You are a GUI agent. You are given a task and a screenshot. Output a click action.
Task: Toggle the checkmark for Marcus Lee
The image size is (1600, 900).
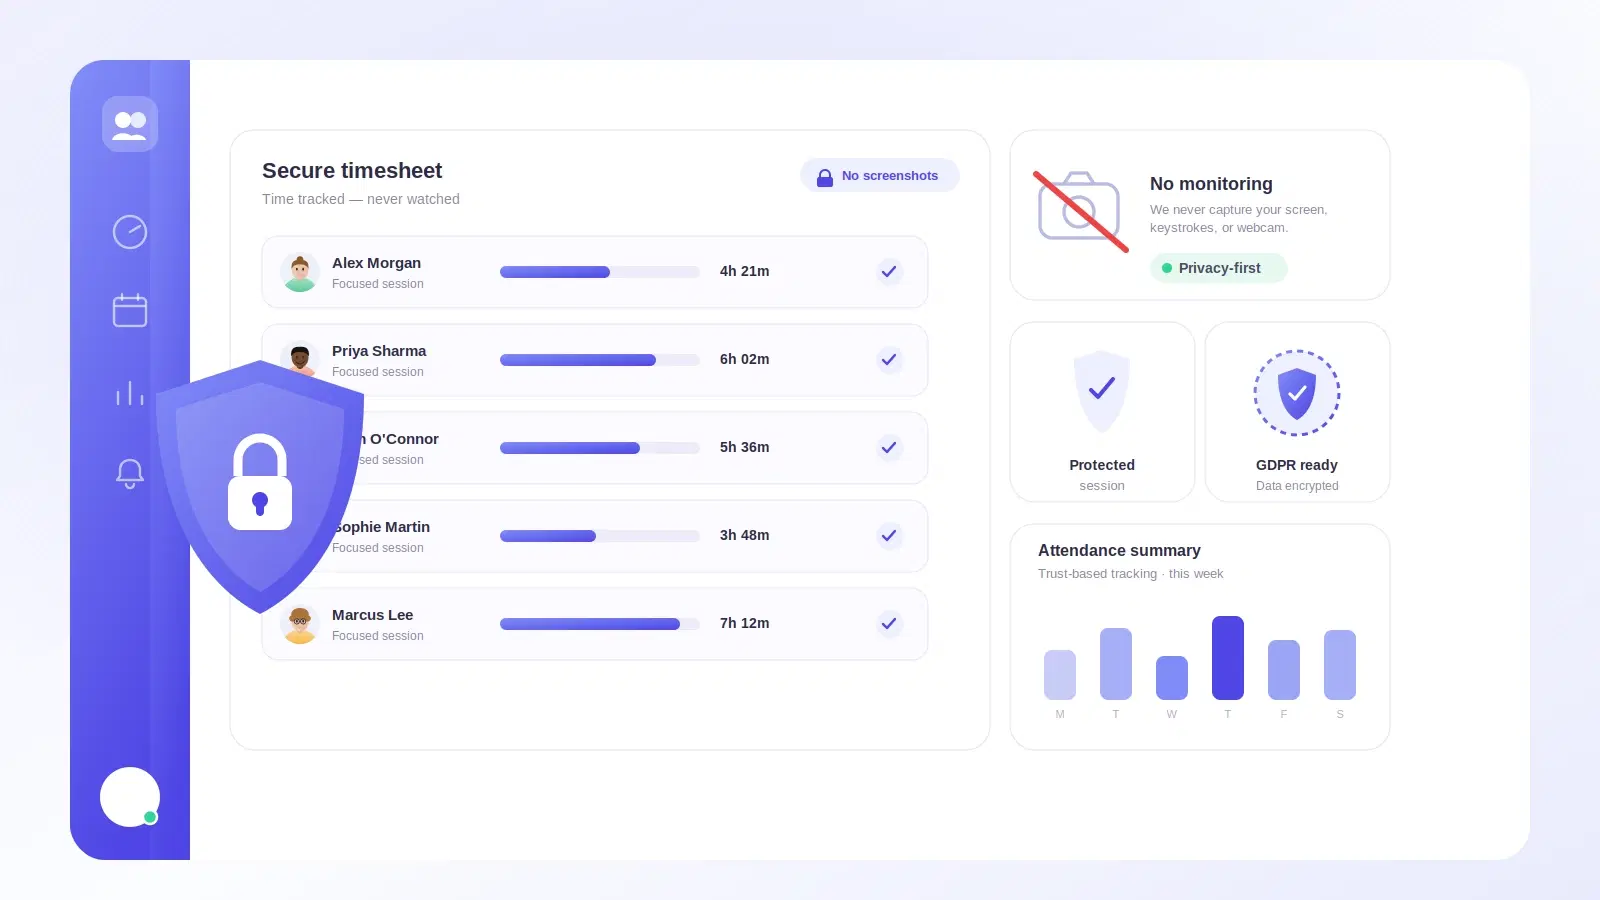(889, 624)
